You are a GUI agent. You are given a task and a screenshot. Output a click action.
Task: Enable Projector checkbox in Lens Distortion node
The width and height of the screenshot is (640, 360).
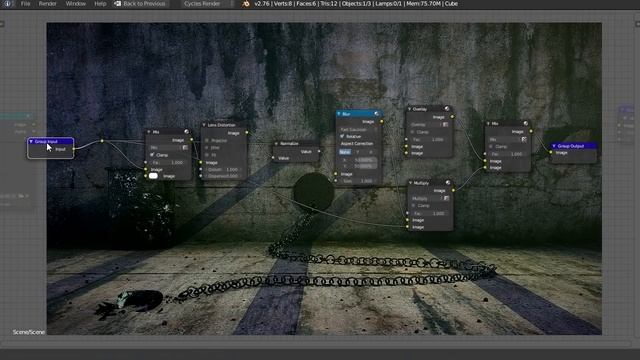(x=207, y=140)
